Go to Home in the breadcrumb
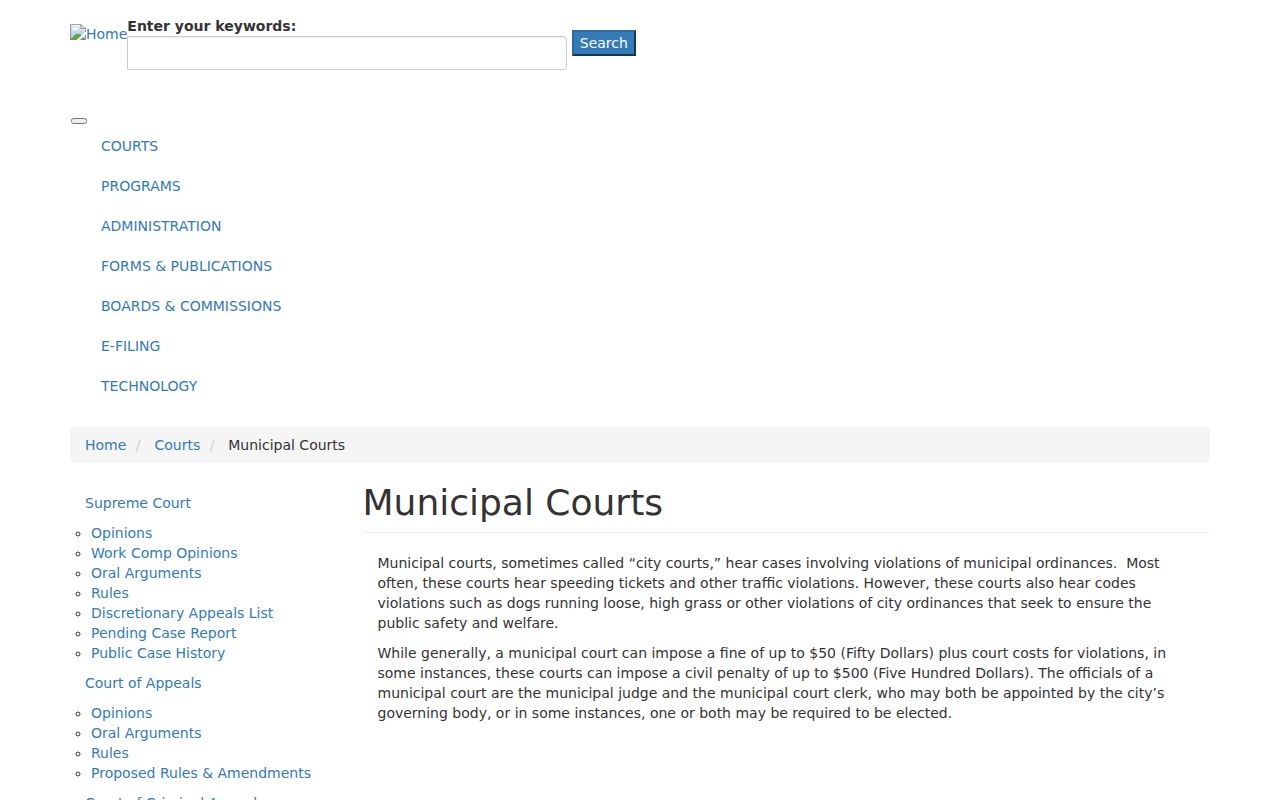1280x800 pixels. click(x=105, y=445)
